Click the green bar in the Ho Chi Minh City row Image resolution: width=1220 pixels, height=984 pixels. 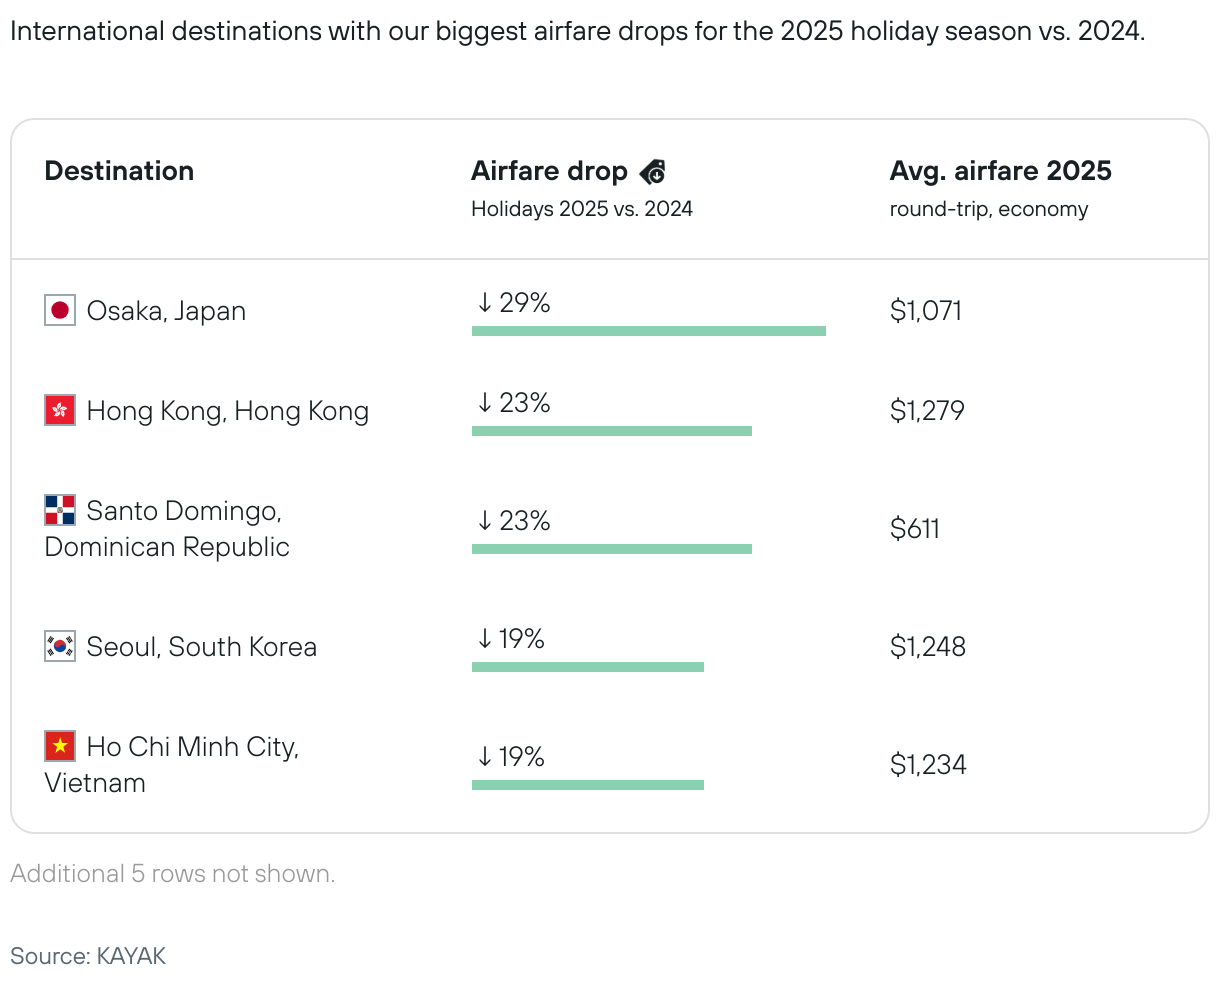588,785
